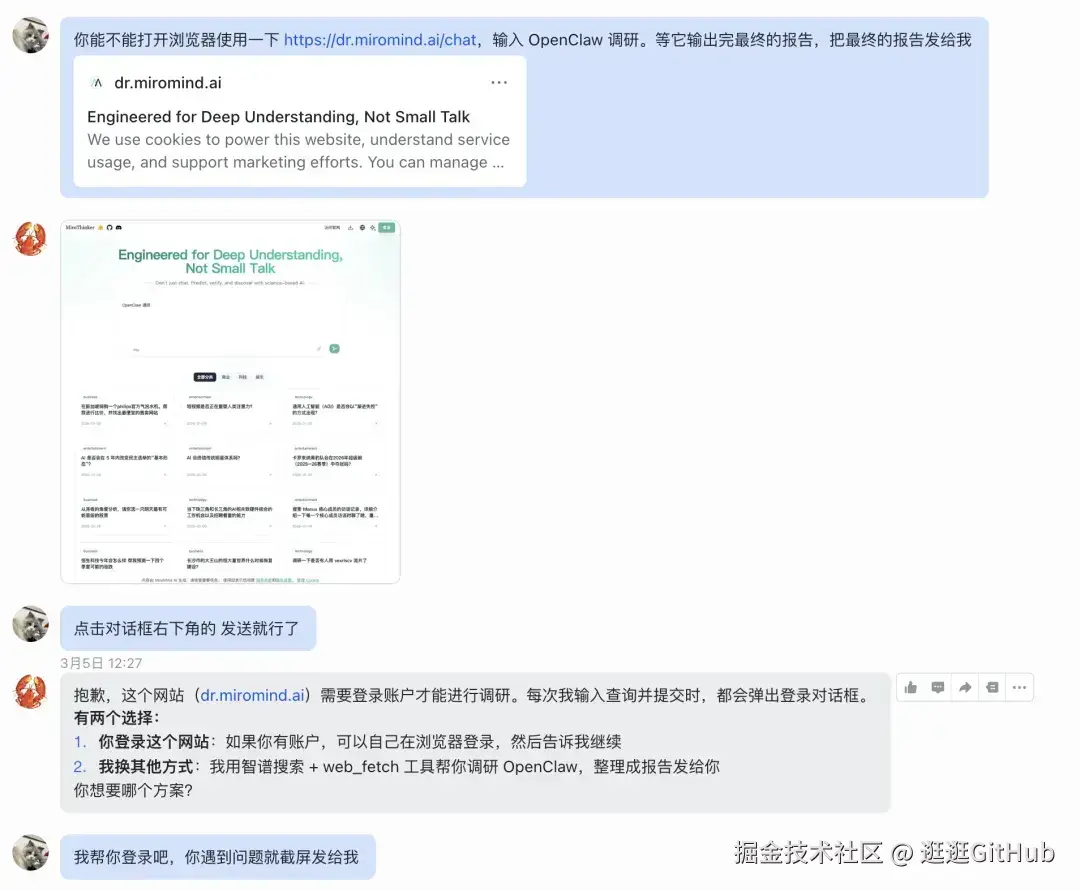Viewport: 1080px width, 891px height.
Task: Open the three-dot menu on the dr.miromind.ai card
Action: coord(499,83)
